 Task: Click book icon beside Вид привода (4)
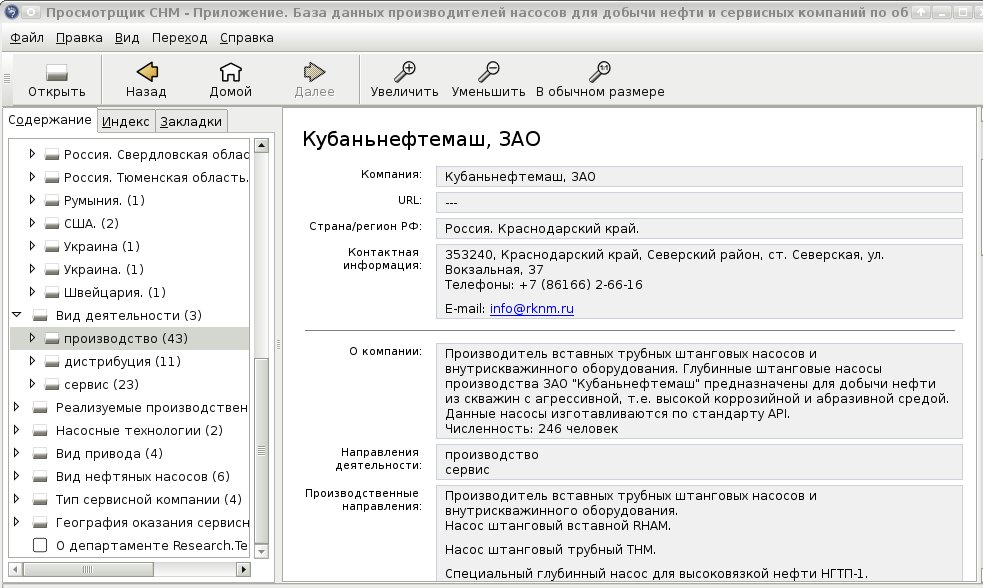[x=40, y=454]
